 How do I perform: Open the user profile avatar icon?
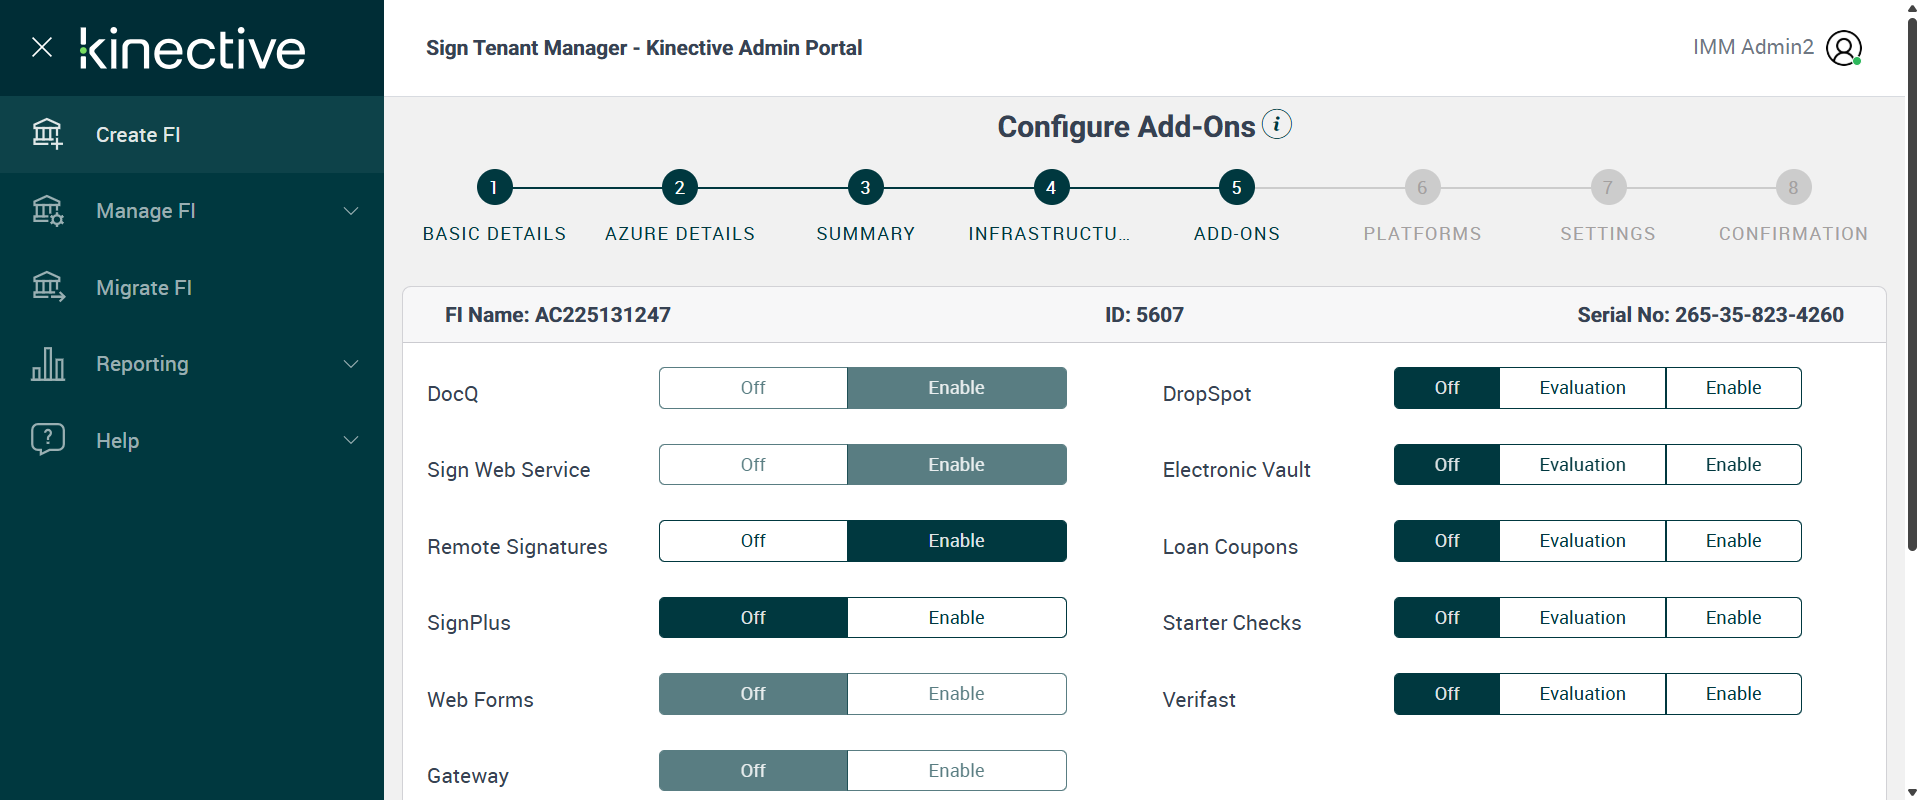1843,48
